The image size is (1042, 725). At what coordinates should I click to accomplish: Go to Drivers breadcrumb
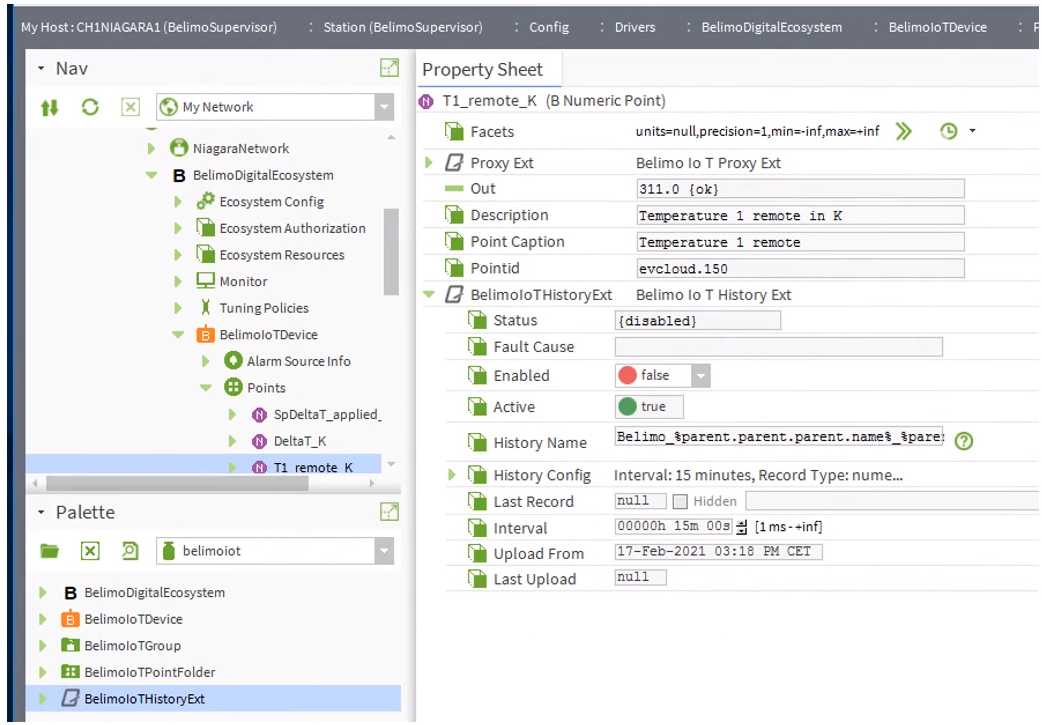(635, 27)
